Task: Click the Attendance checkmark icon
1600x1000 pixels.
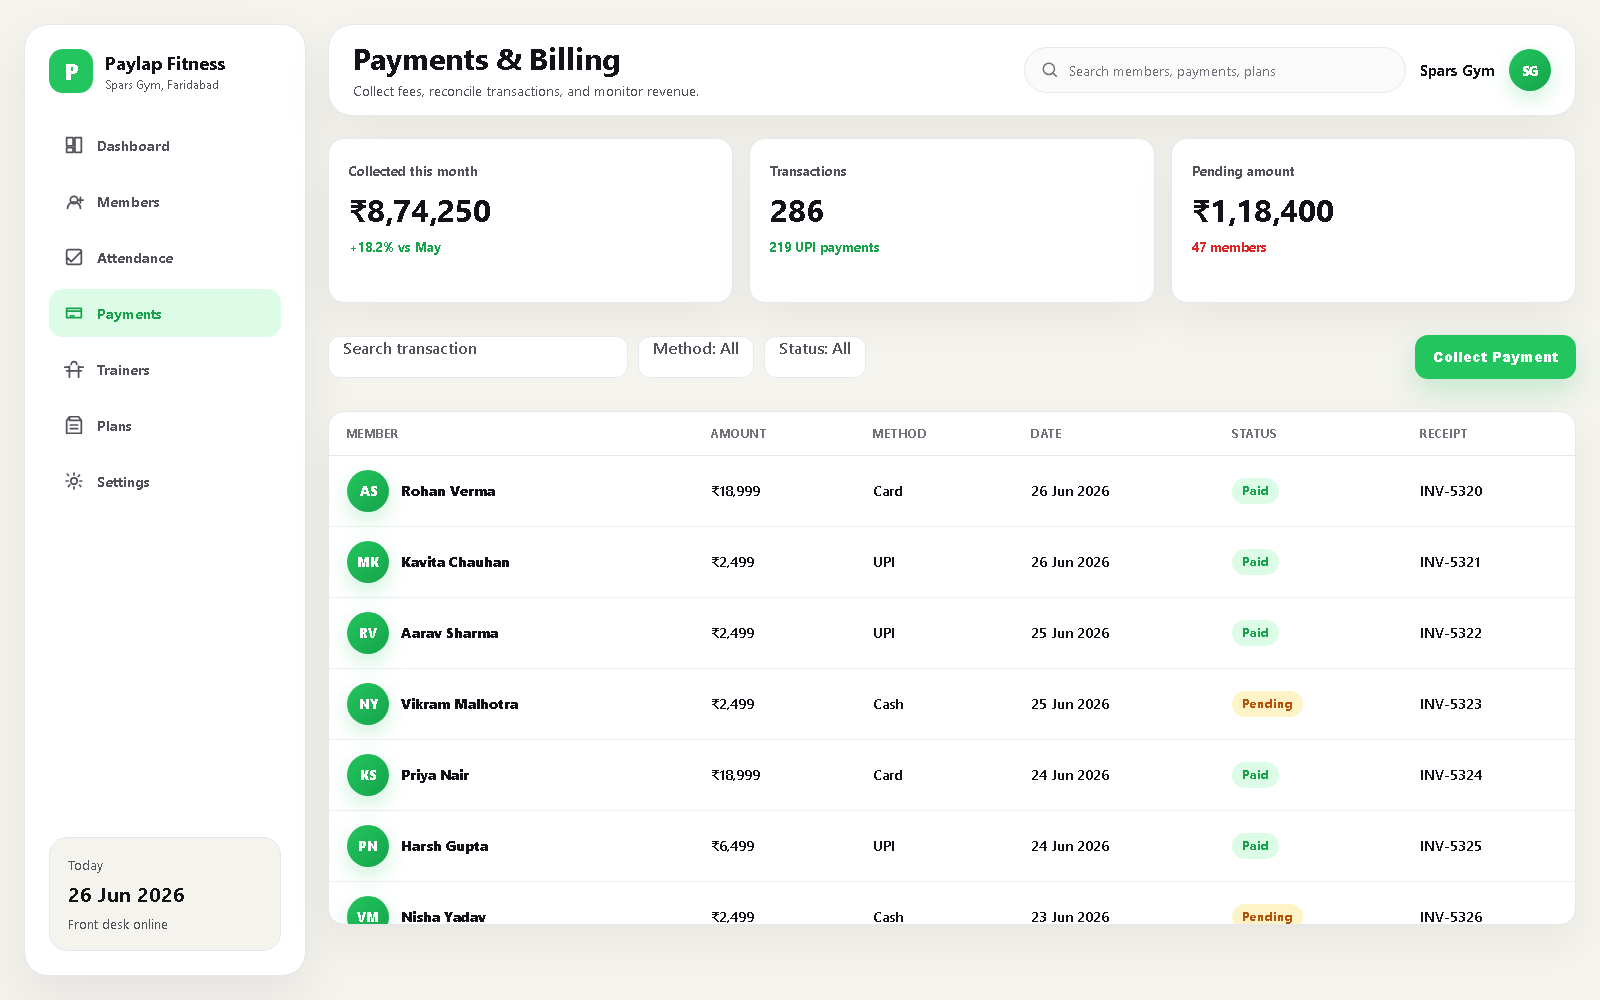Action: pyautogui.click(x=74, y=257)
